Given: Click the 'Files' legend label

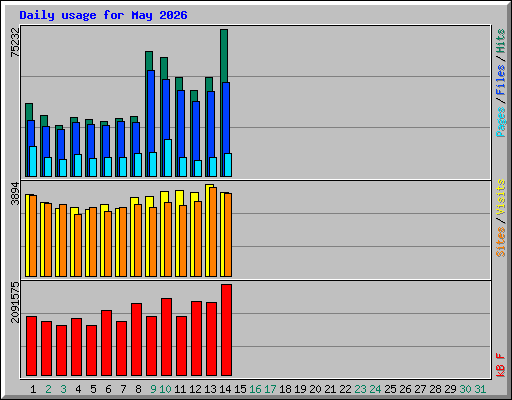Looking at the screenshot, I should point(501,80).
